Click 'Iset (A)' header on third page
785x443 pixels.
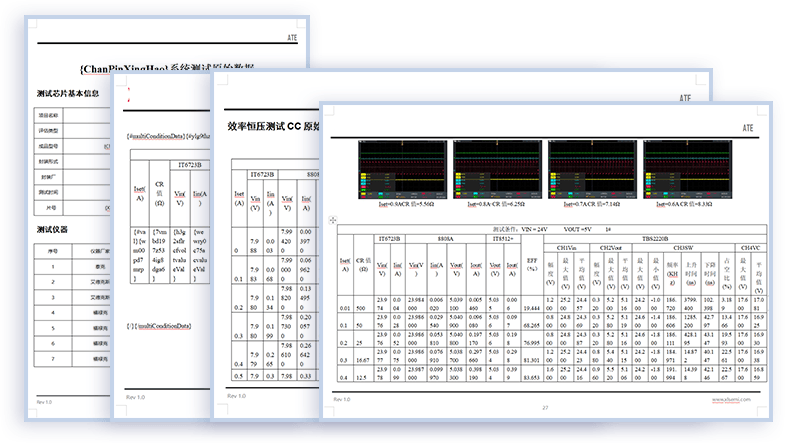click(239, 199)
